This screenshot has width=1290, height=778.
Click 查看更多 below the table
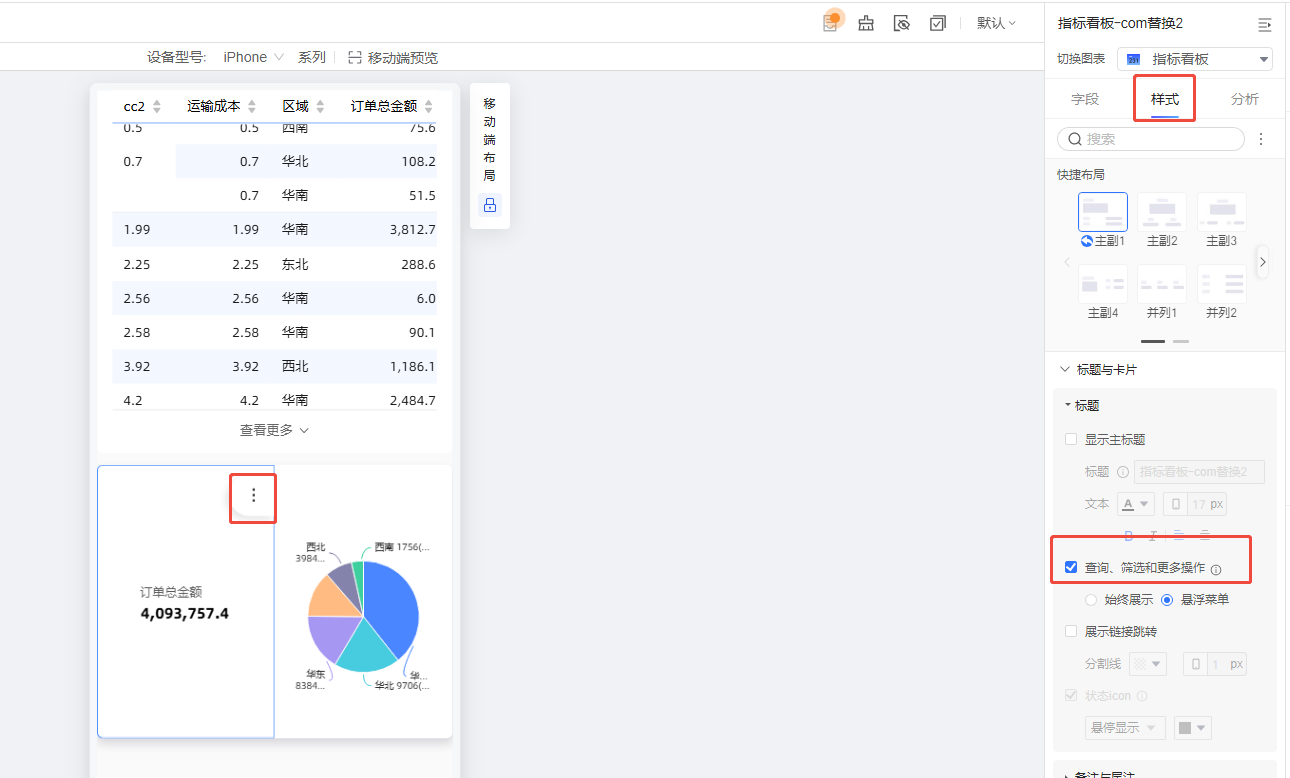[x=274, y=430]
